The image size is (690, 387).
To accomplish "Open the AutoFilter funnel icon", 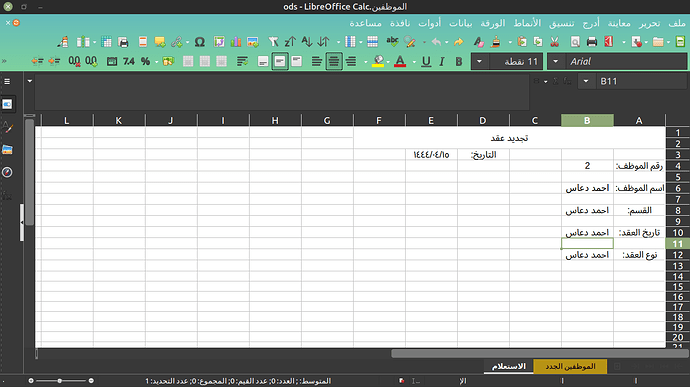I will tap(273, 42).
